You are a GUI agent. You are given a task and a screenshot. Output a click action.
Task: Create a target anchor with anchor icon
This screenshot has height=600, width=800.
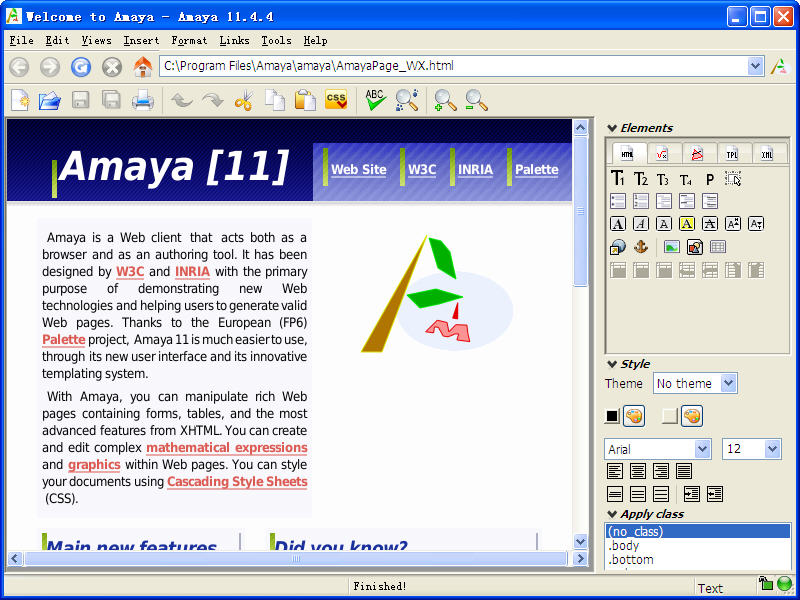pos(641,247)
